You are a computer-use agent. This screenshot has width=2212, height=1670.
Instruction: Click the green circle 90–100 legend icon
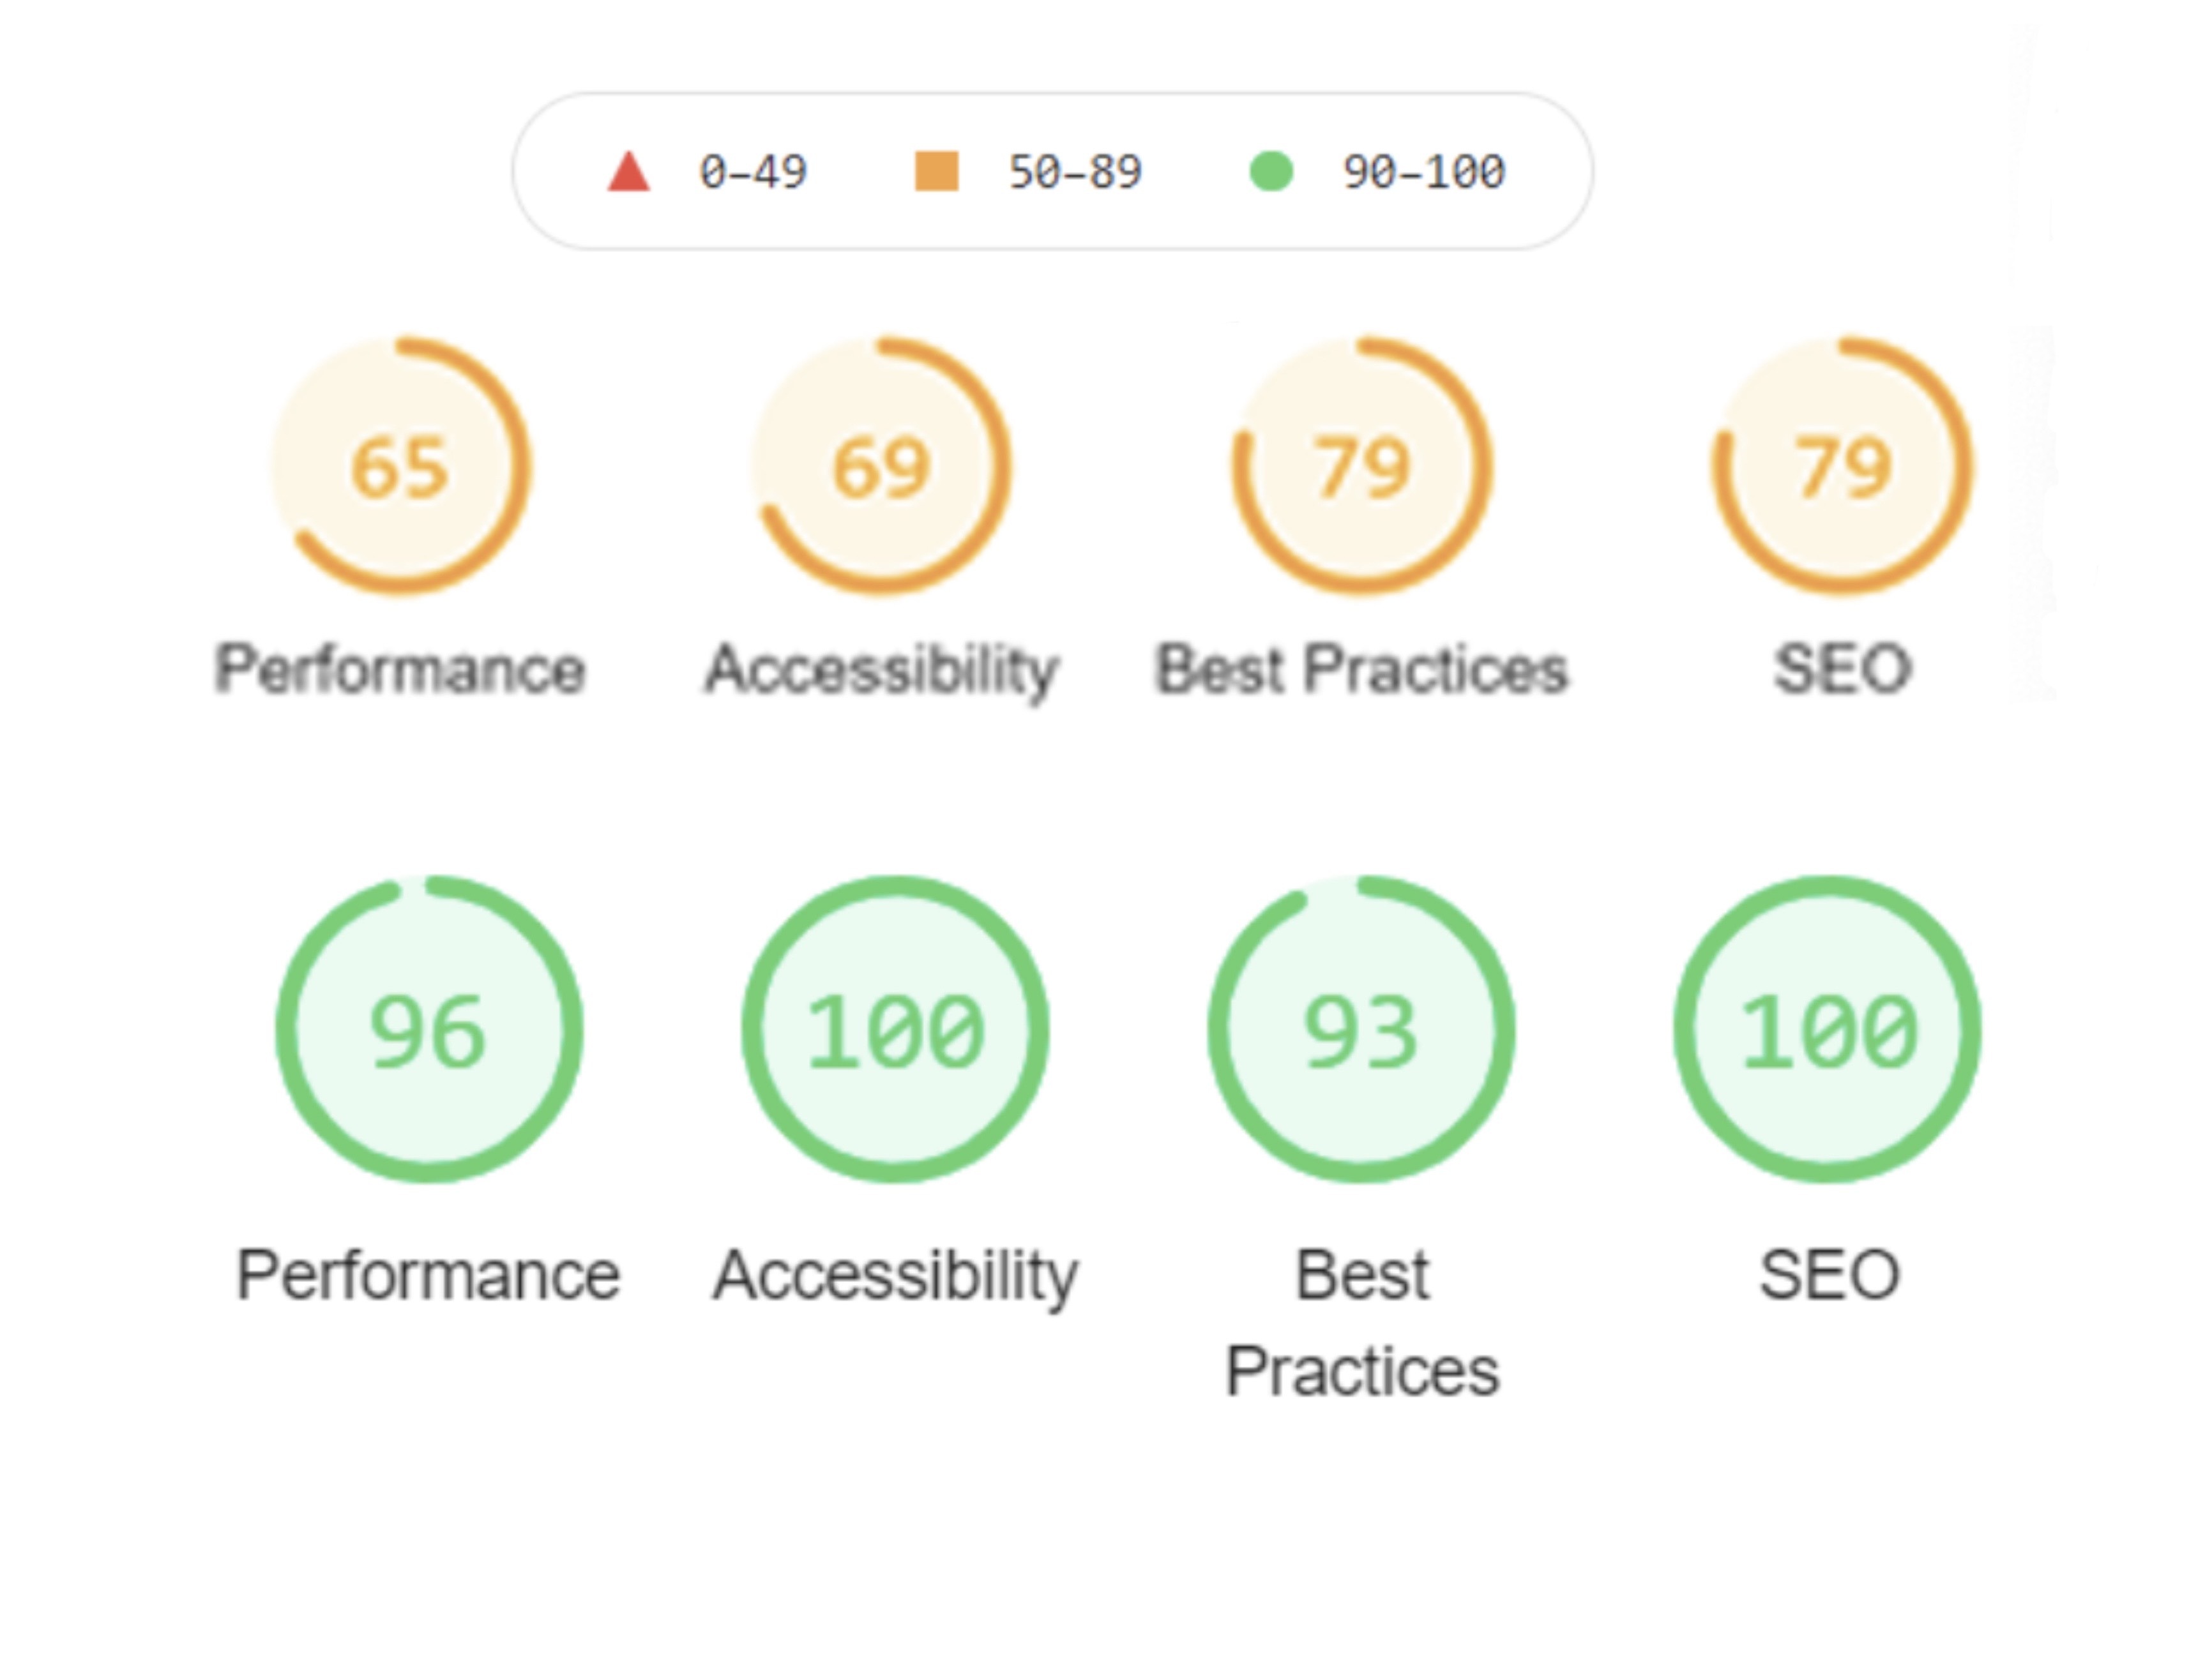[1271, 171]
